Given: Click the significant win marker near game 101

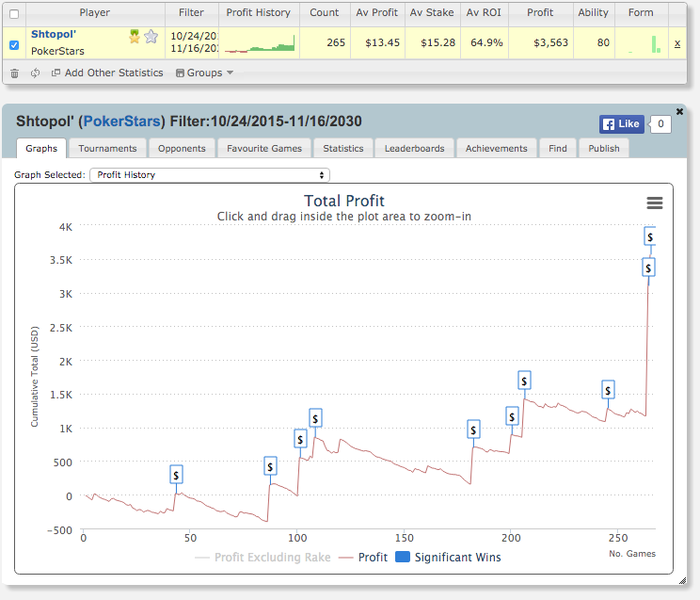Looking at the screenshot, I should [300, 439].
